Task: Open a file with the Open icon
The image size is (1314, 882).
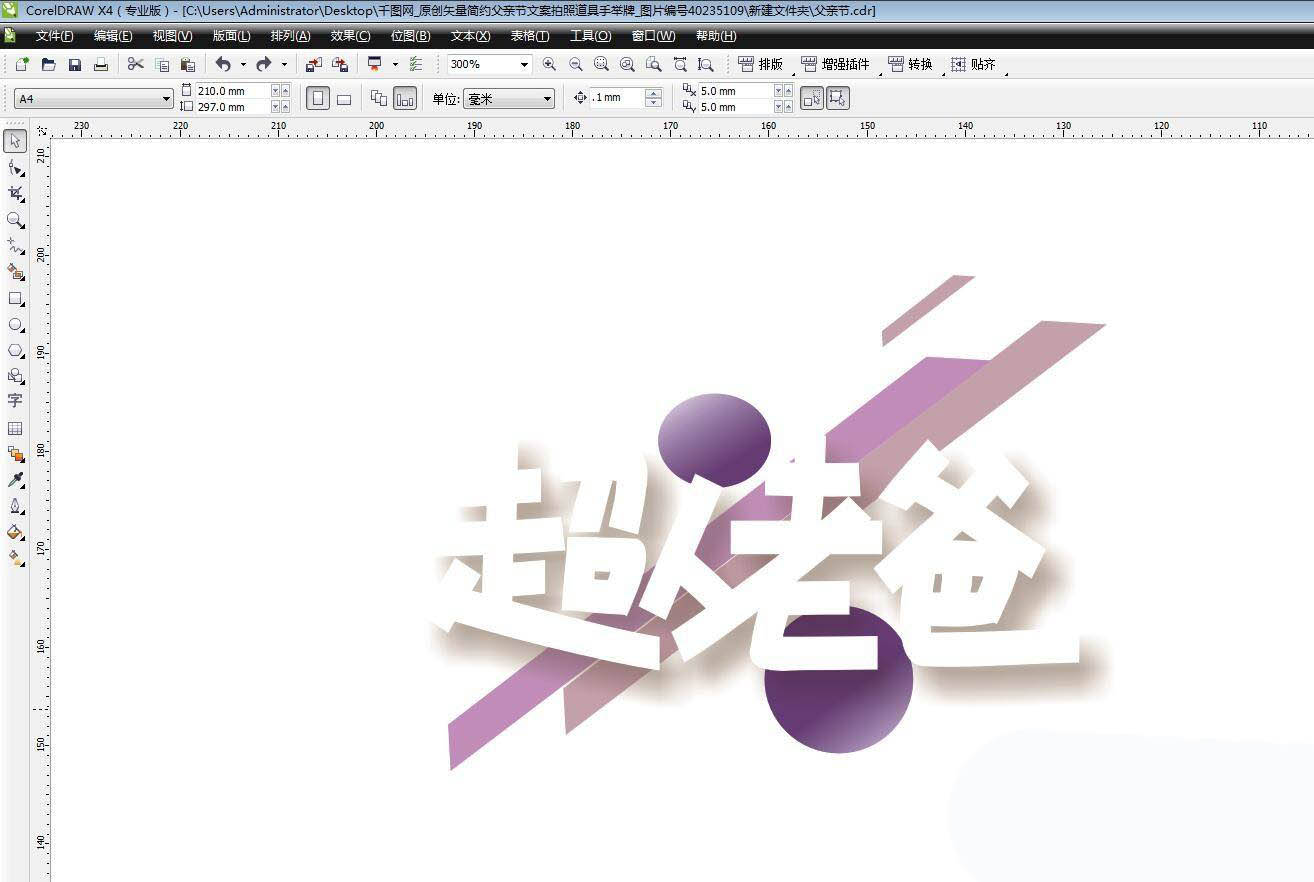Action: pyautogui.click(x=48, y=64)
